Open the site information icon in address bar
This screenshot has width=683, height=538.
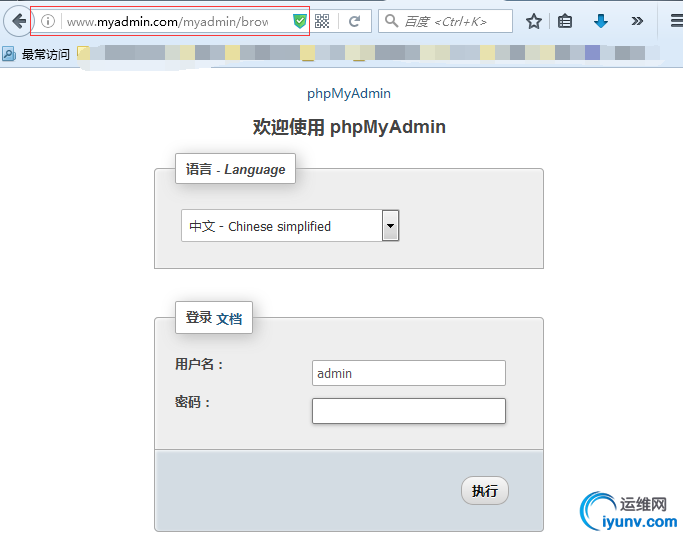[48, 21]
